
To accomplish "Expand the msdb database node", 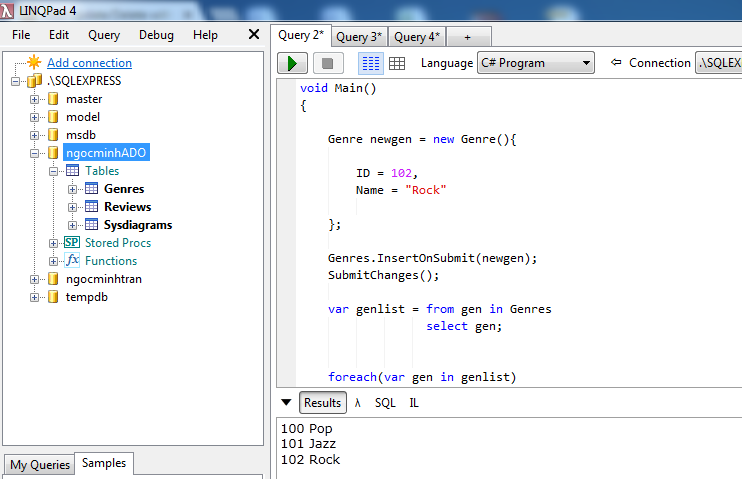I will tap(34, 135).
